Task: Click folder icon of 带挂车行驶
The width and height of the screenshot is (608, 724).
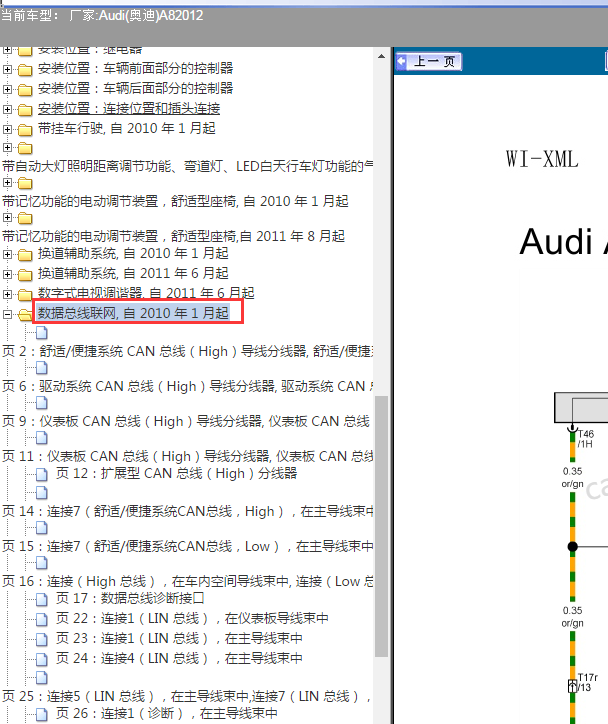Action: [25, 130]
